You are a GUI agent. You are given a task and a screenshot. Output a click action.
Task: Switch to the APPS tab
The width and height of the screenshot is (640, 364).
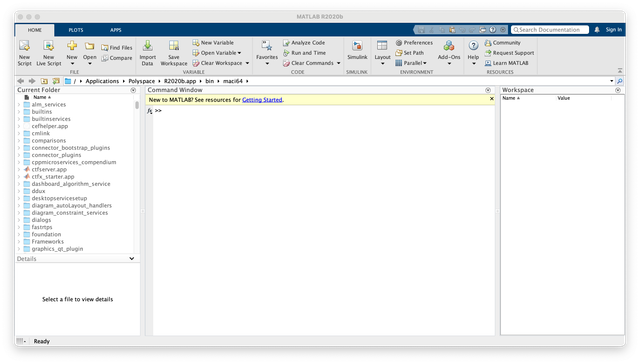(116, 30)
